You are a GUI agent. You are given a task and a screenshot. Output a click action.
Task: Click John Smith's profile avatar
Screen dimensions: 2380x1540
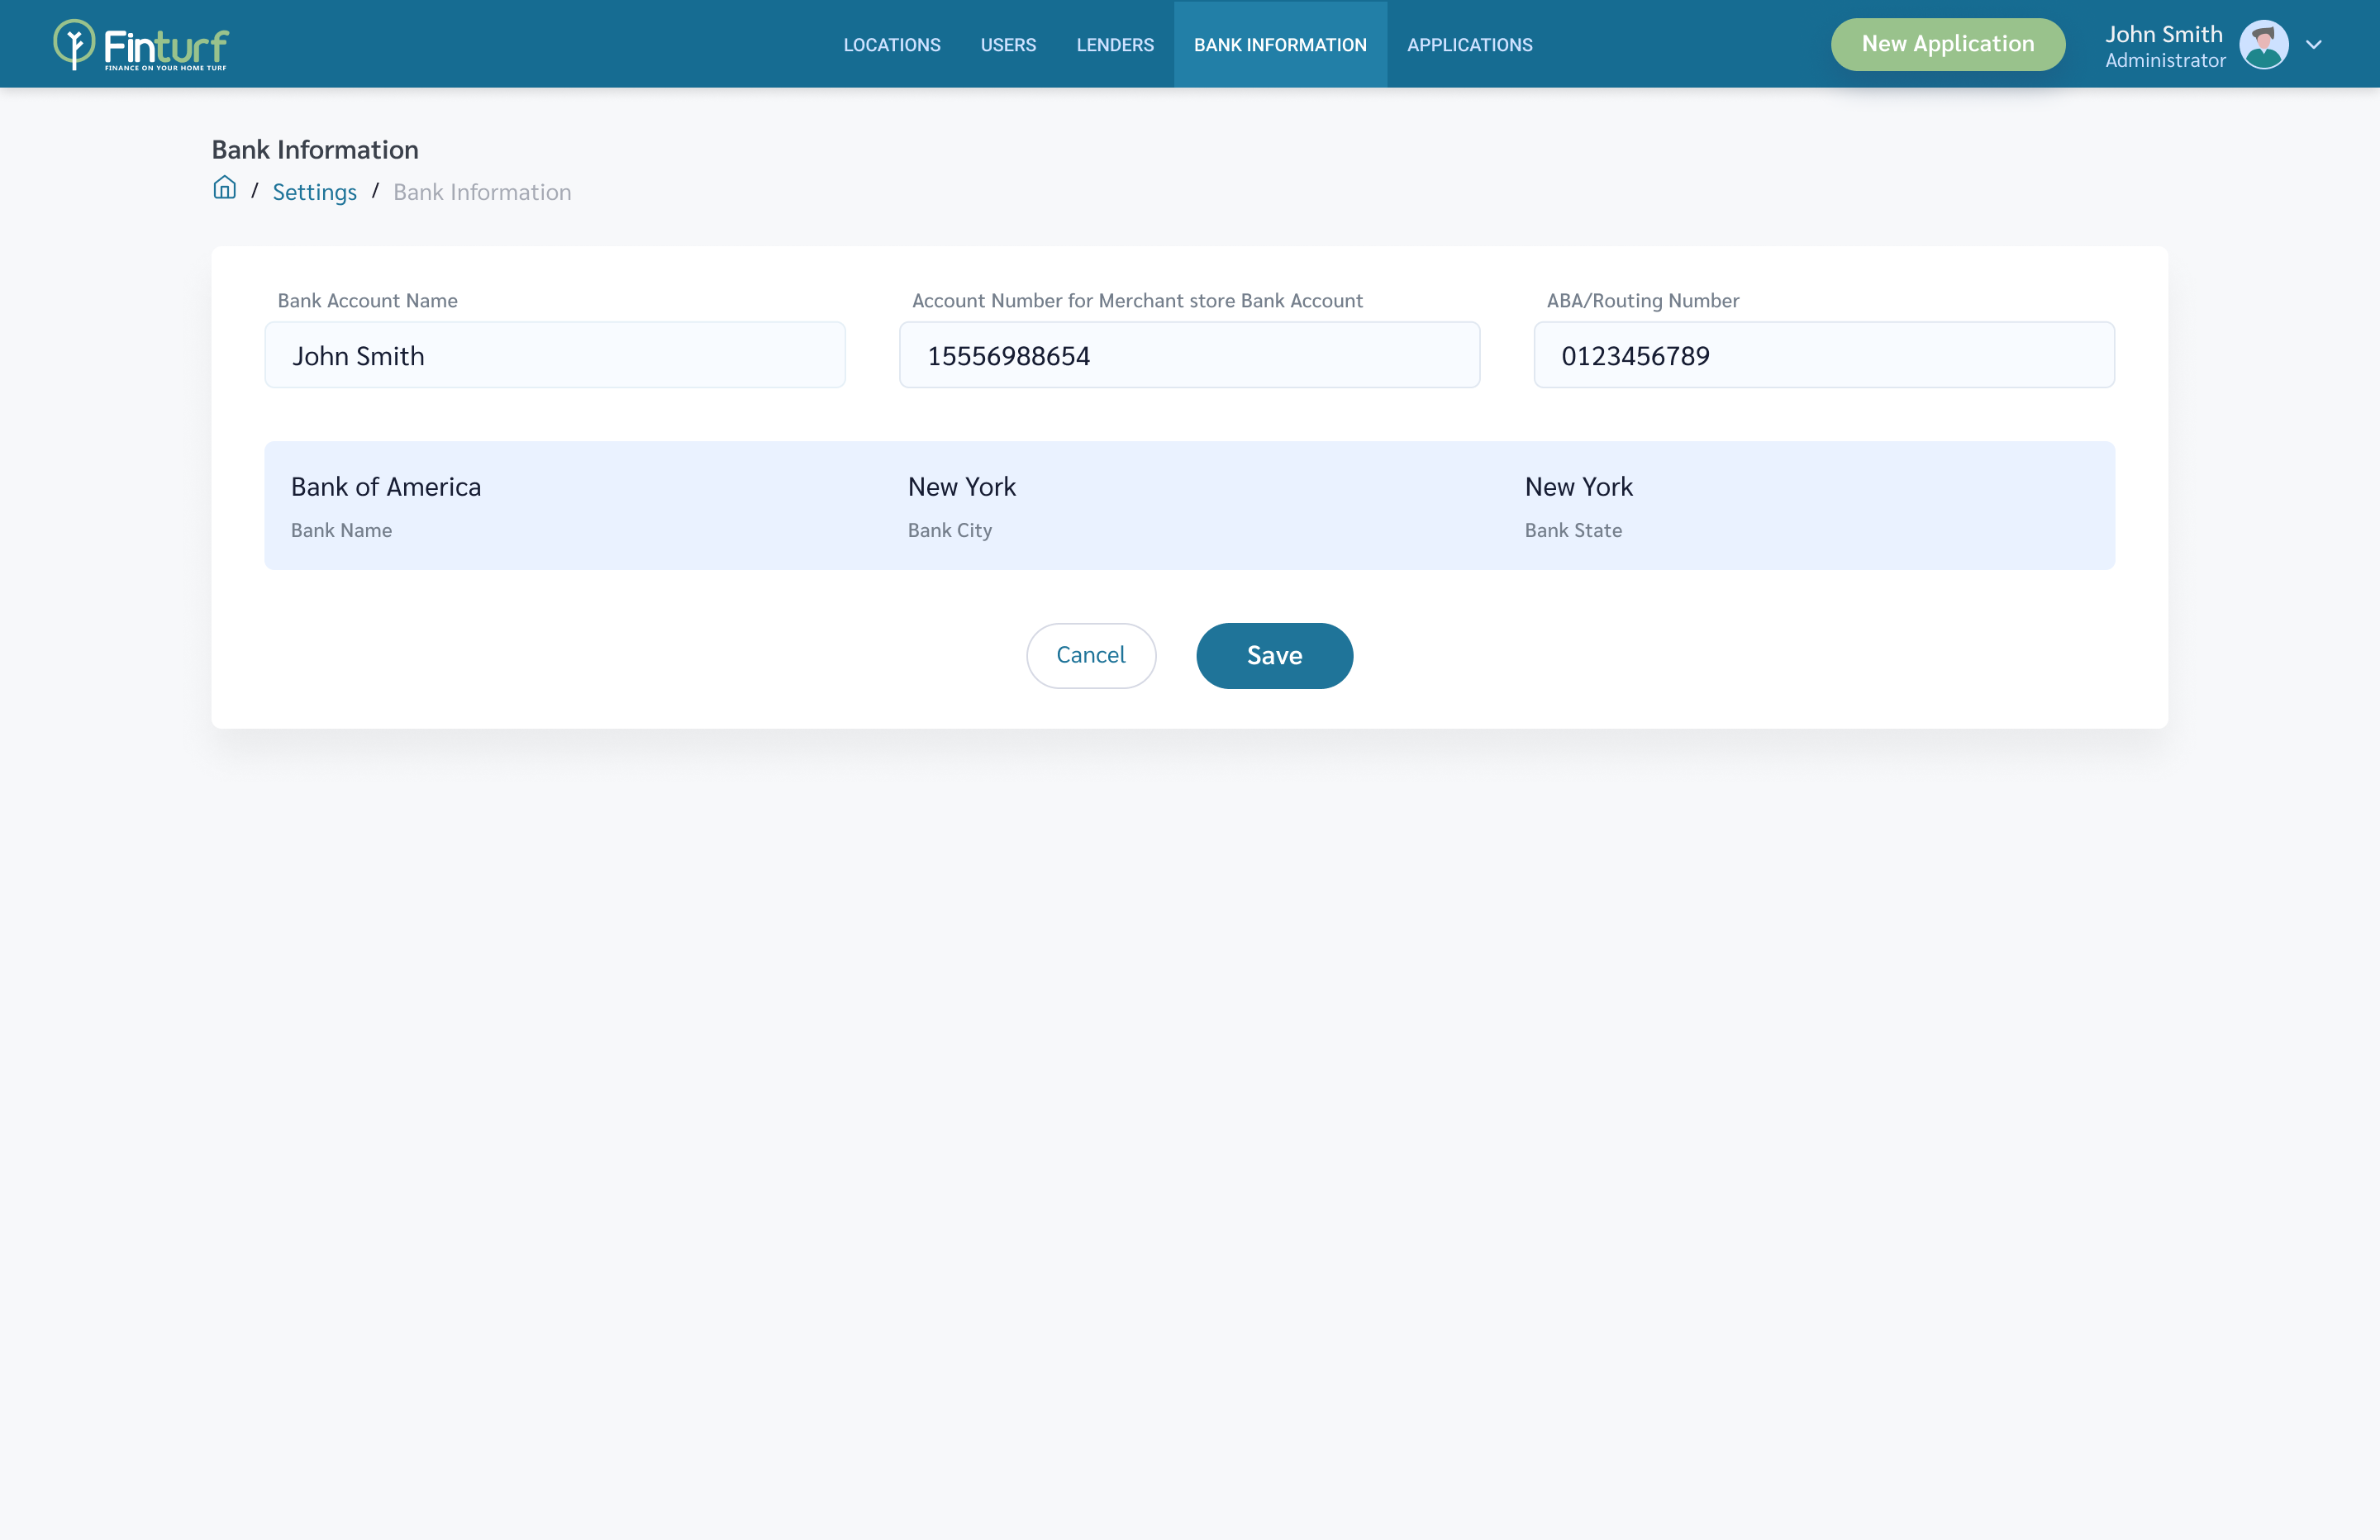(2265, 44)
